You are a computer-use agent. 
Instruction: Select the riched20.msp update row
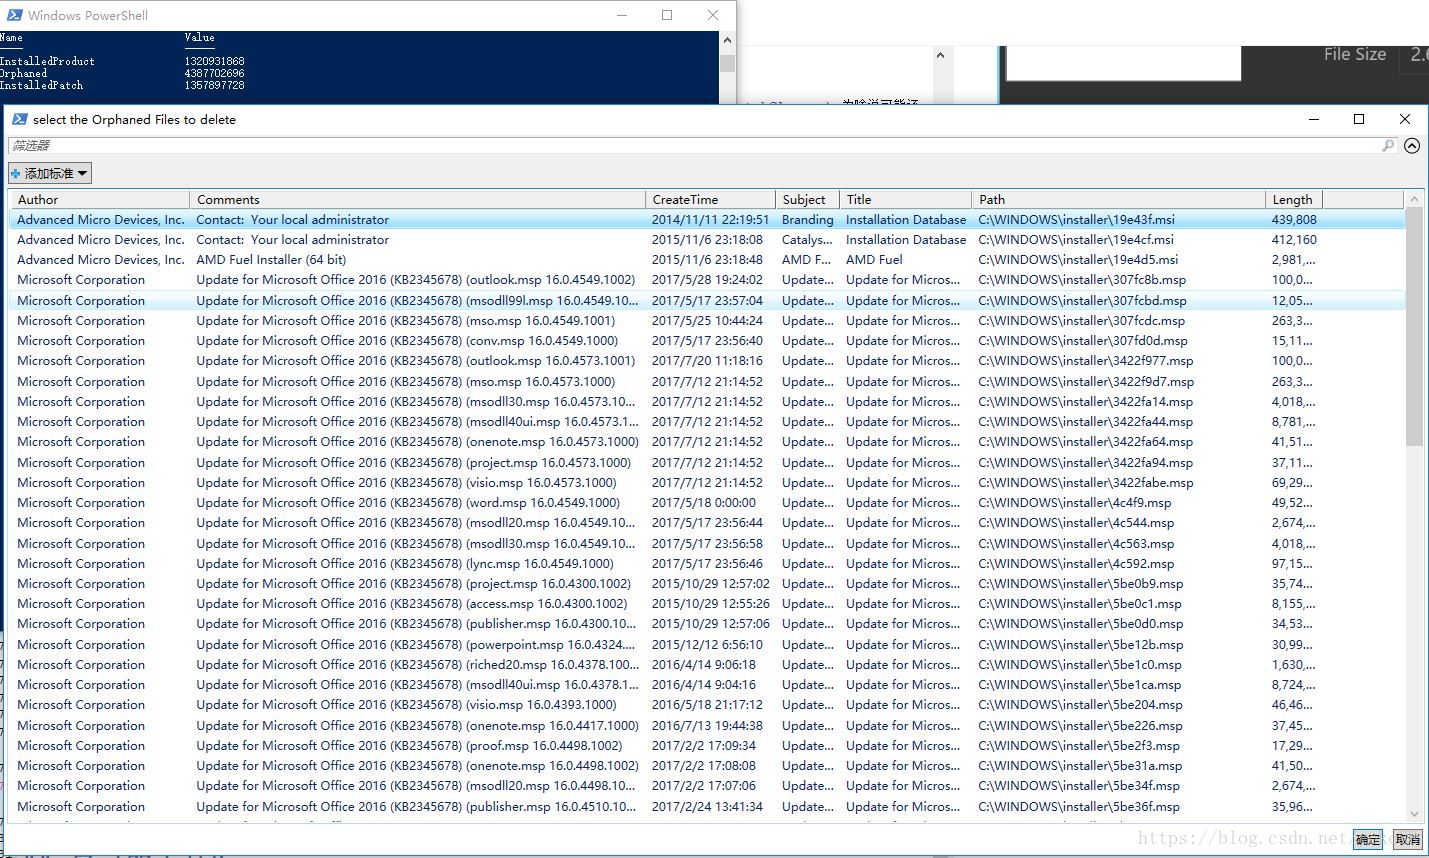[706, 664]
